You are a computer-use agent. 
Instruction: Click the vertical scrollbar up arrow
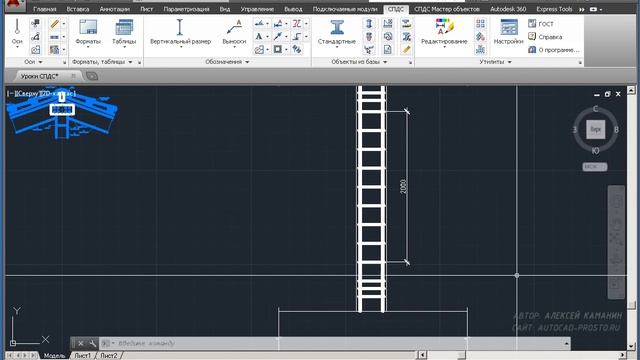point(631,90)
